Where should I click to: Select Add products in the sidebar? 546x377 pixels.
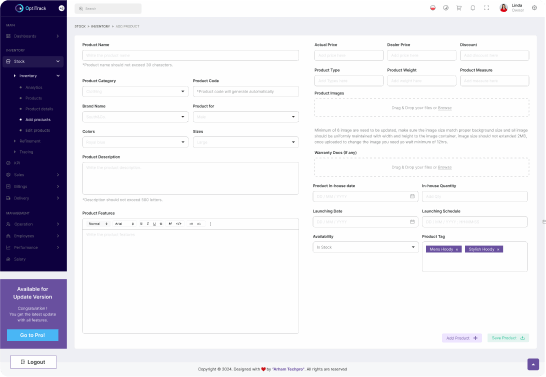tap(38, 120)
